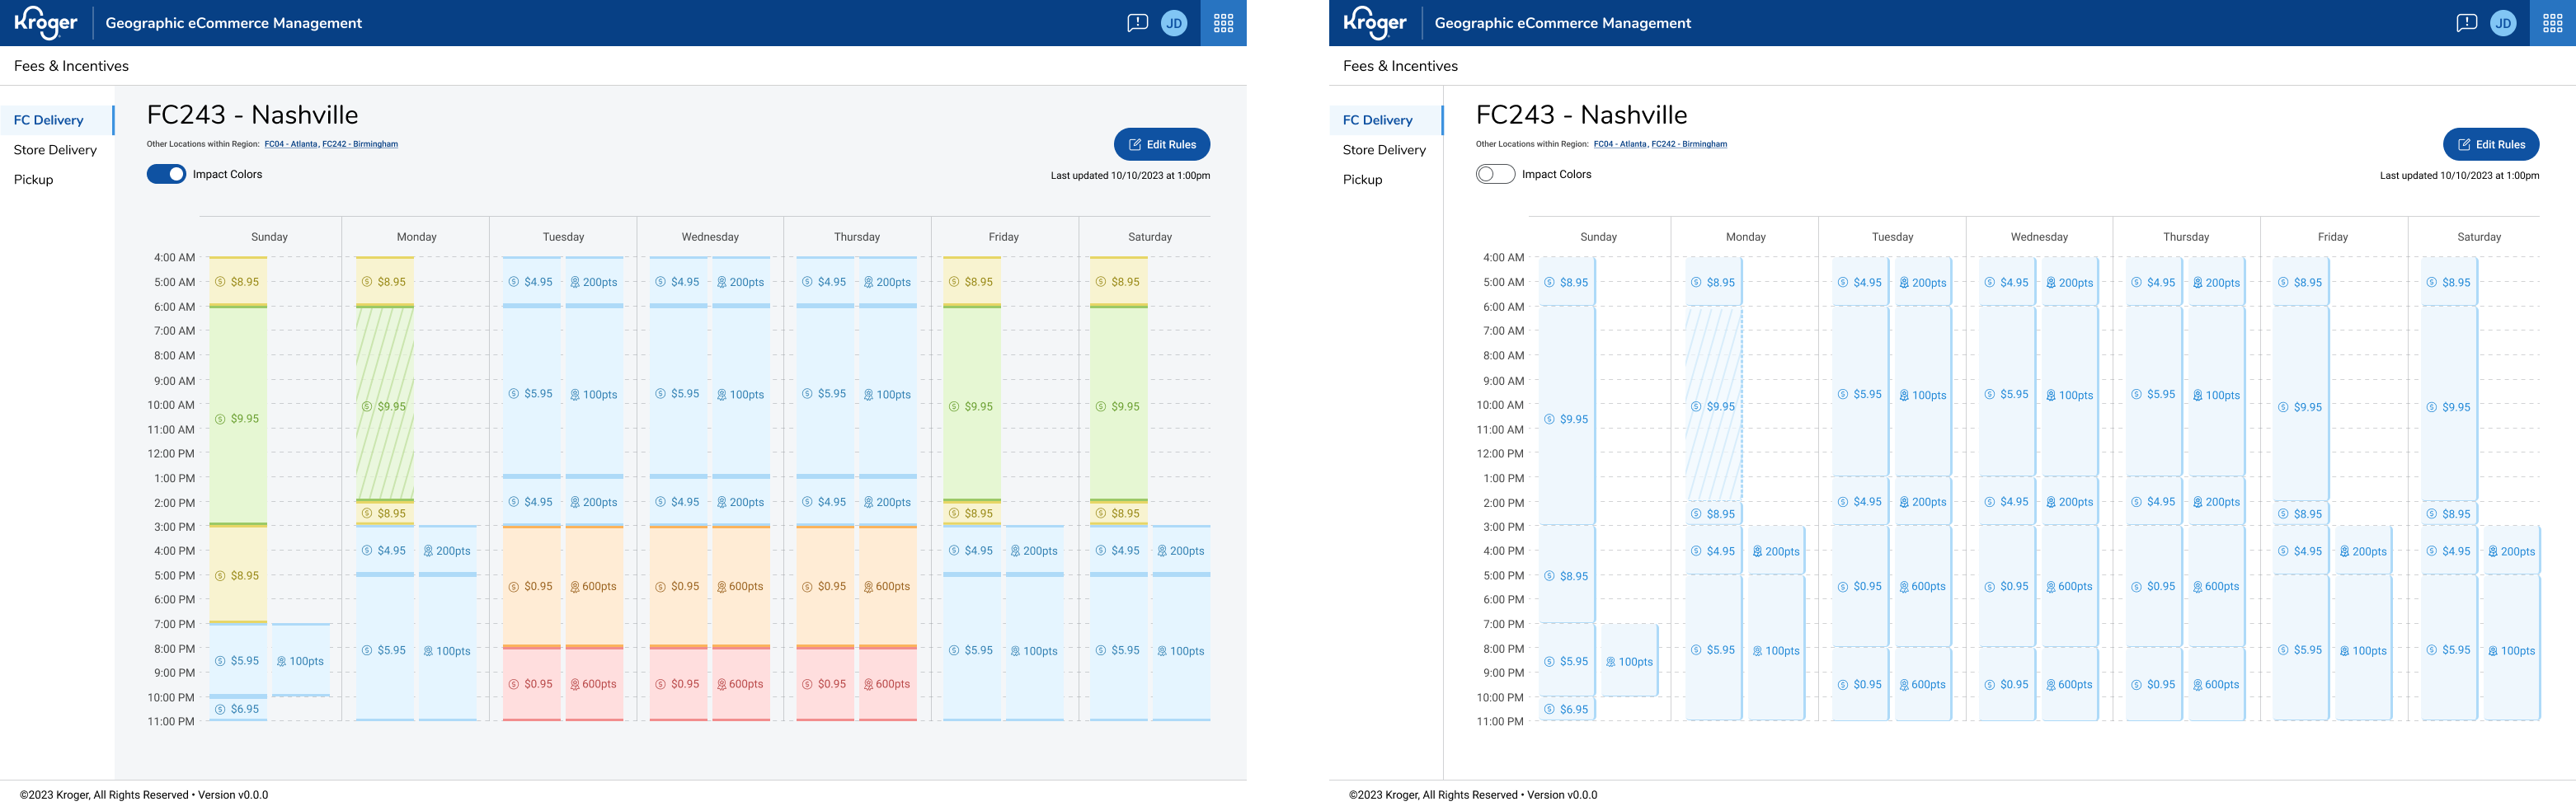Click JD avatar in the color-enabled view
The width and height of the screenshot is (2576, 811).
coord(1174,23)
